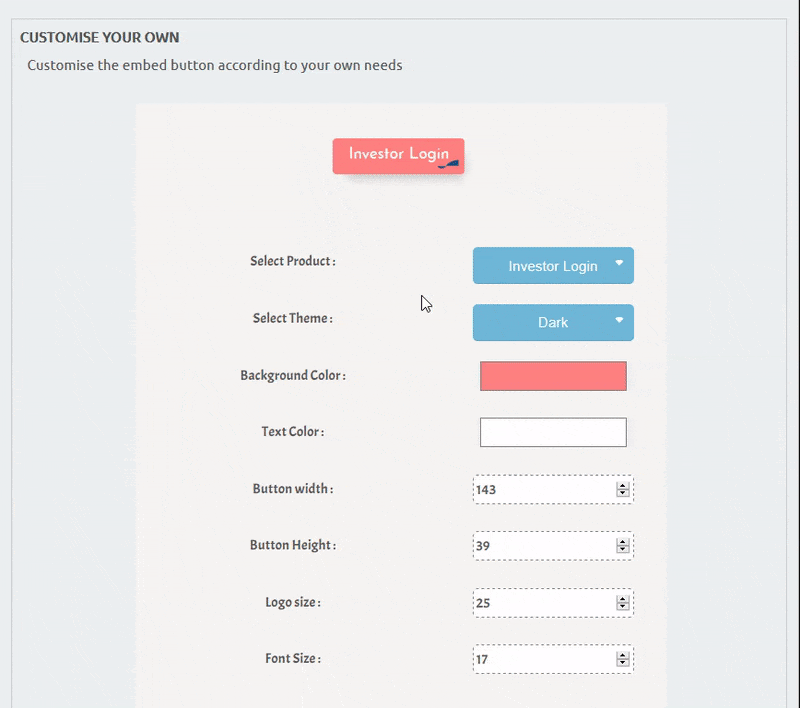The image size is (800, 708).
Task: Raise Logo size with up arrow
Action: tap(623, 600)
